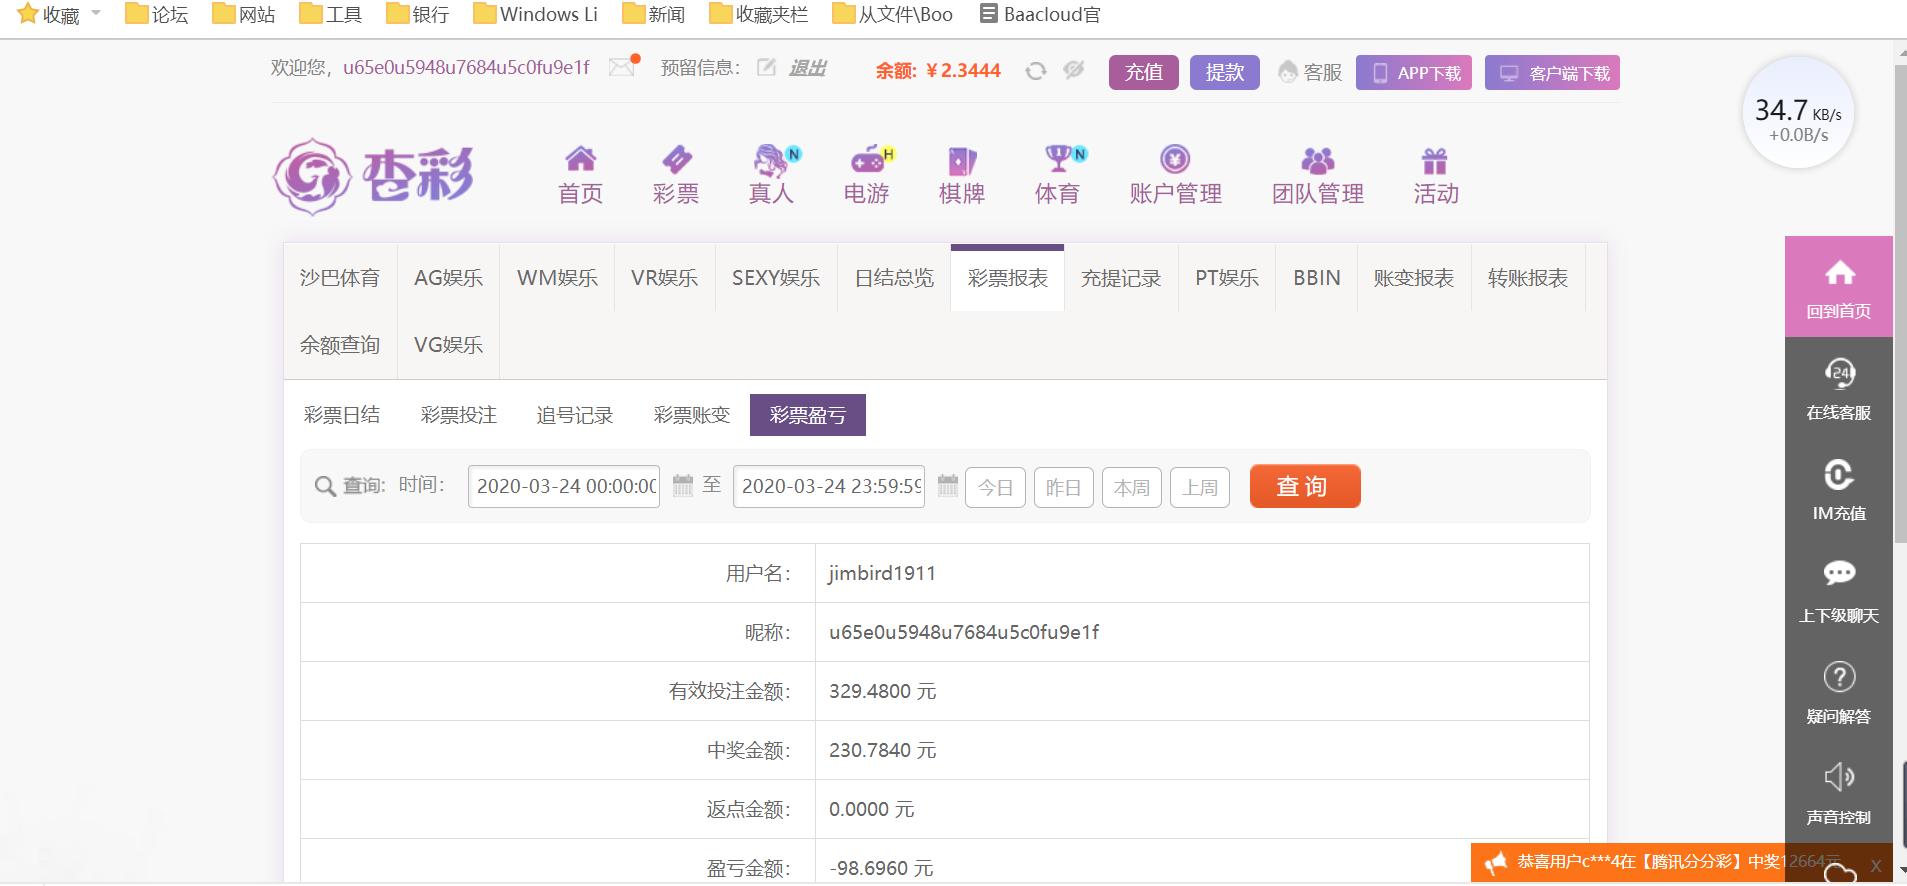Close the winning notification banner
This screenshot has height=886, width=1907.
[1875, 866]
